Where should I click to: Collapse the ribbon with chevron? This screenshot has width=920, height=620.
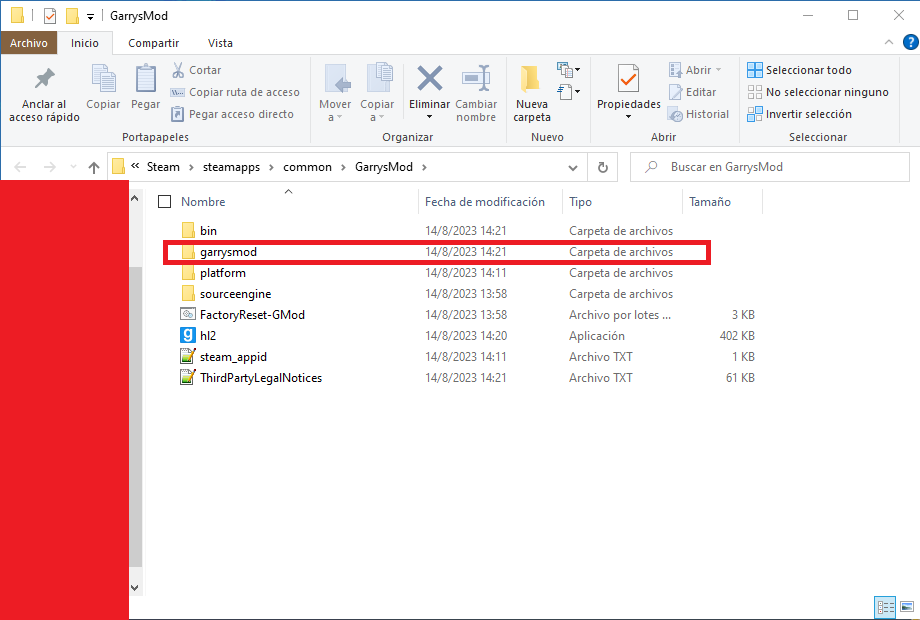click(888, 42)
